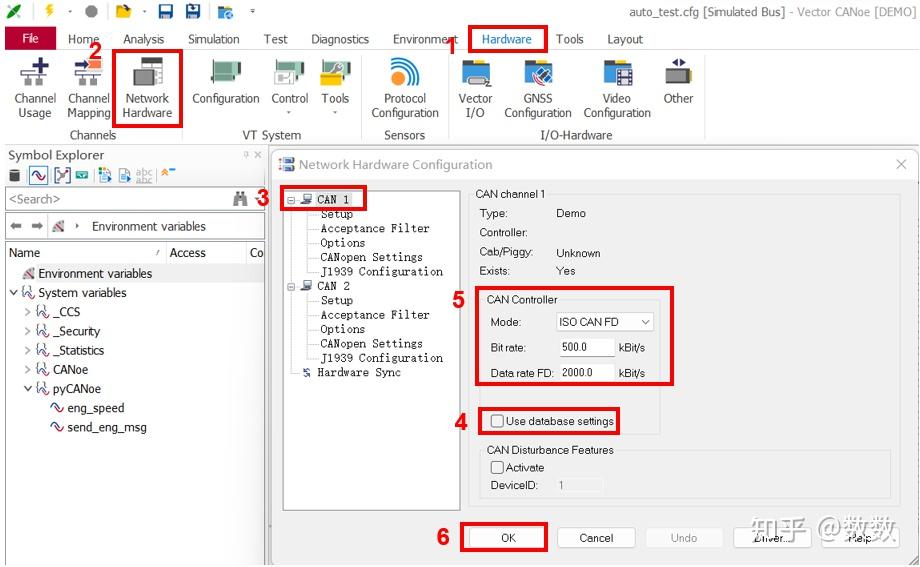Open GNSS Configuration
920x567 pixels.
pyautogui.click(x=537, y=89)
